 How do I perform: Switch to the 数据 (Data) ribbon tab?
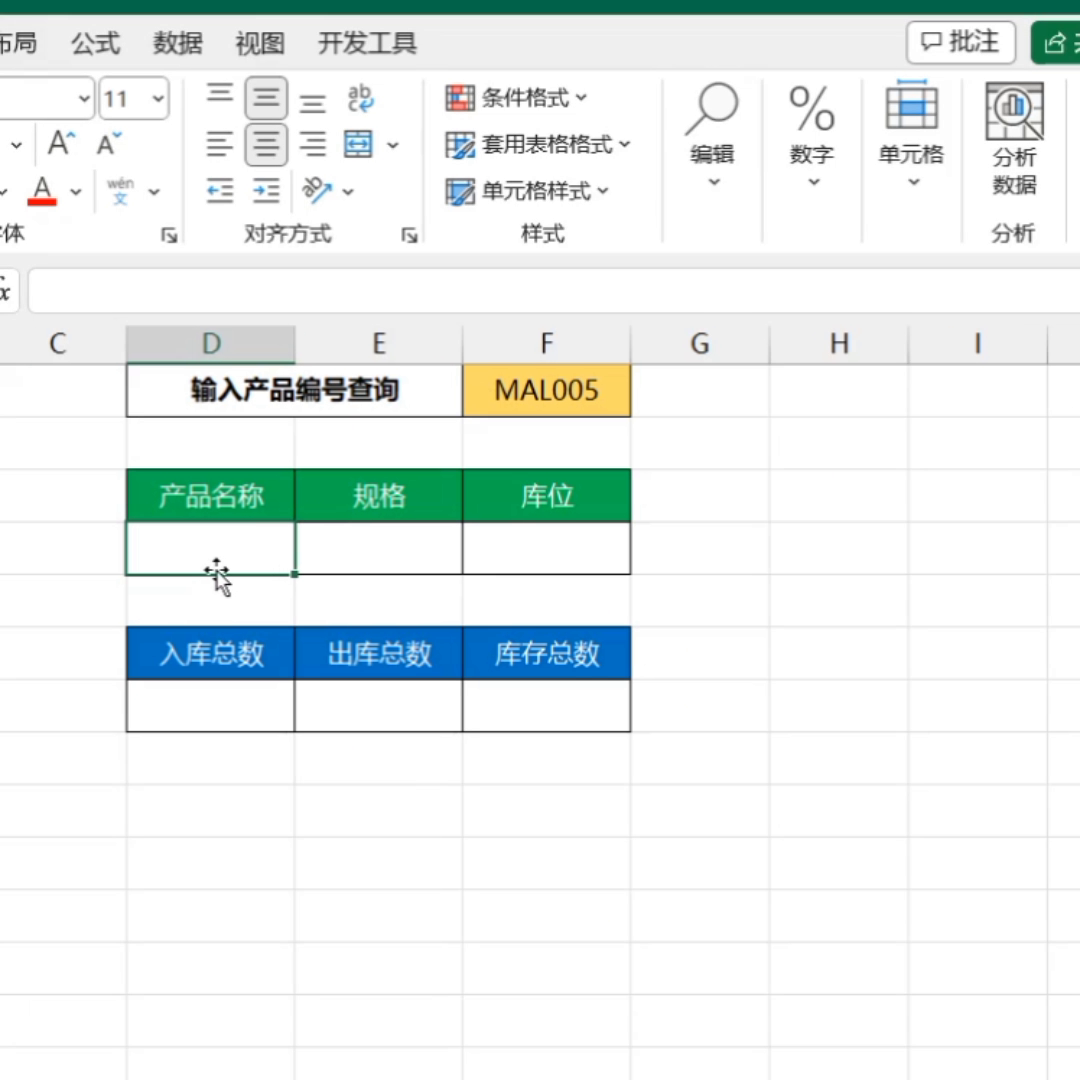tap(177, 43)
